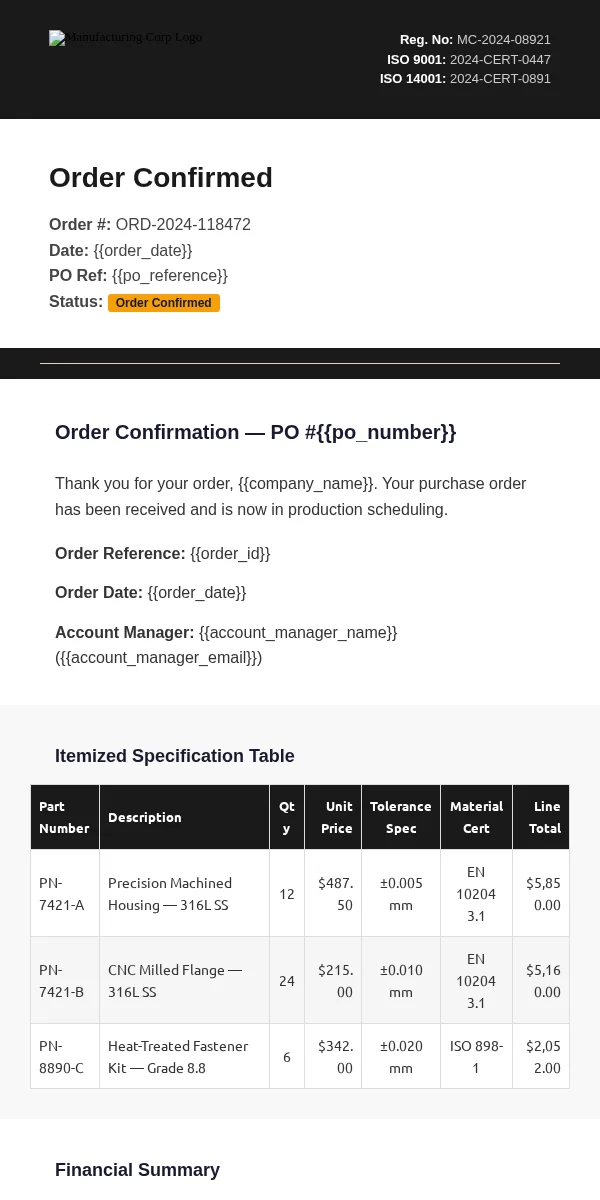Click the ISO 898-1 material cert cell

tap(477, 1057)
